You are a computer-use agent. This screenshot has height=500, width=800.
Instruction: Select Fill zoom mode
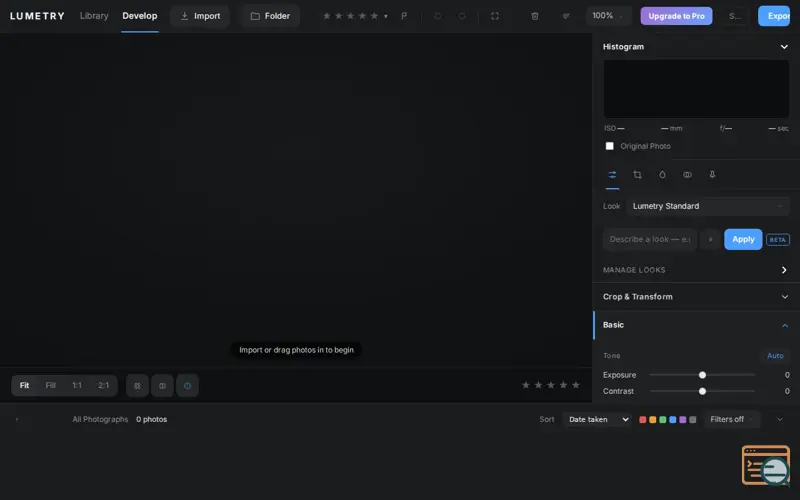51,386
